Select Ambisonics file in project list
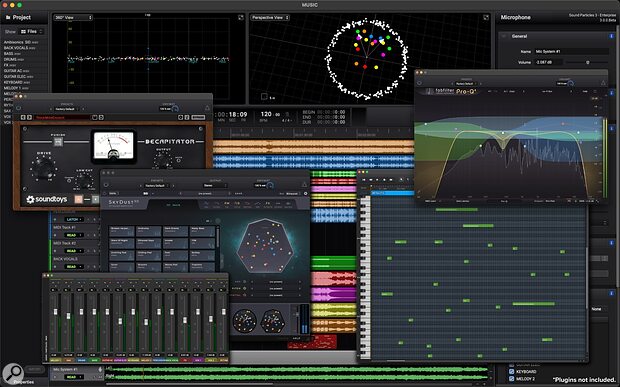 click(x=21, y=42)
